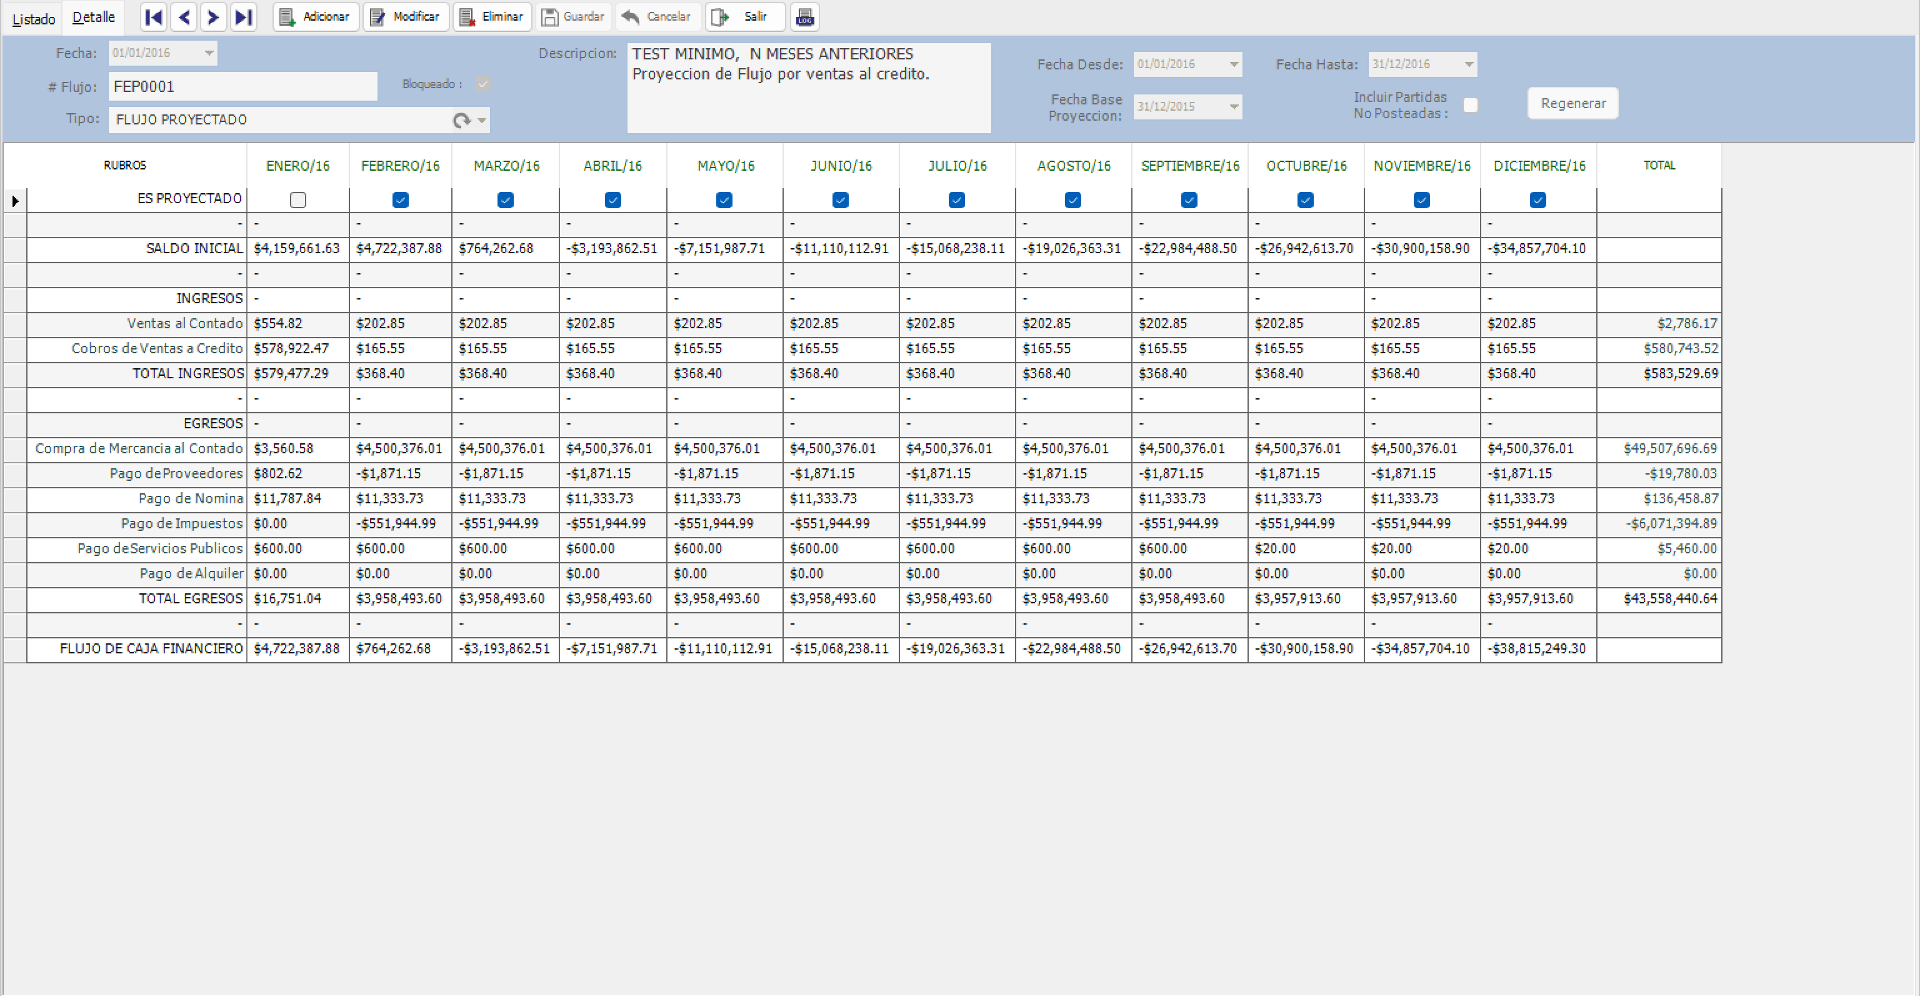
Task: Click the Eliminar record icon
Action: point(466,17)
